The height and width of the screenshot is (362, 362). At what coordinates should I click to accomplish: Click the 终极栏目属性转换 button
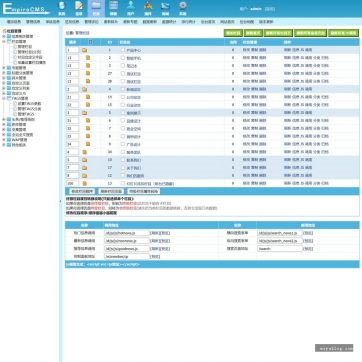[144, 191]
